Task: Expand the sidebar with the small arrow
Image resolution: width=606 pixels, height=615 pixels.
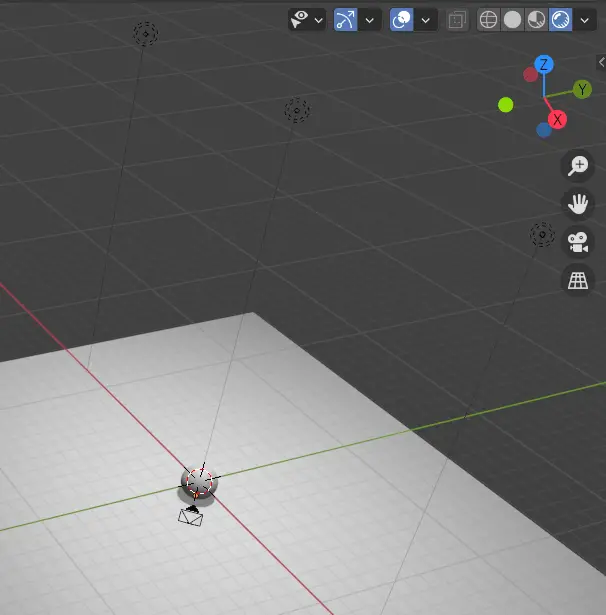Action: click(601, 62)
